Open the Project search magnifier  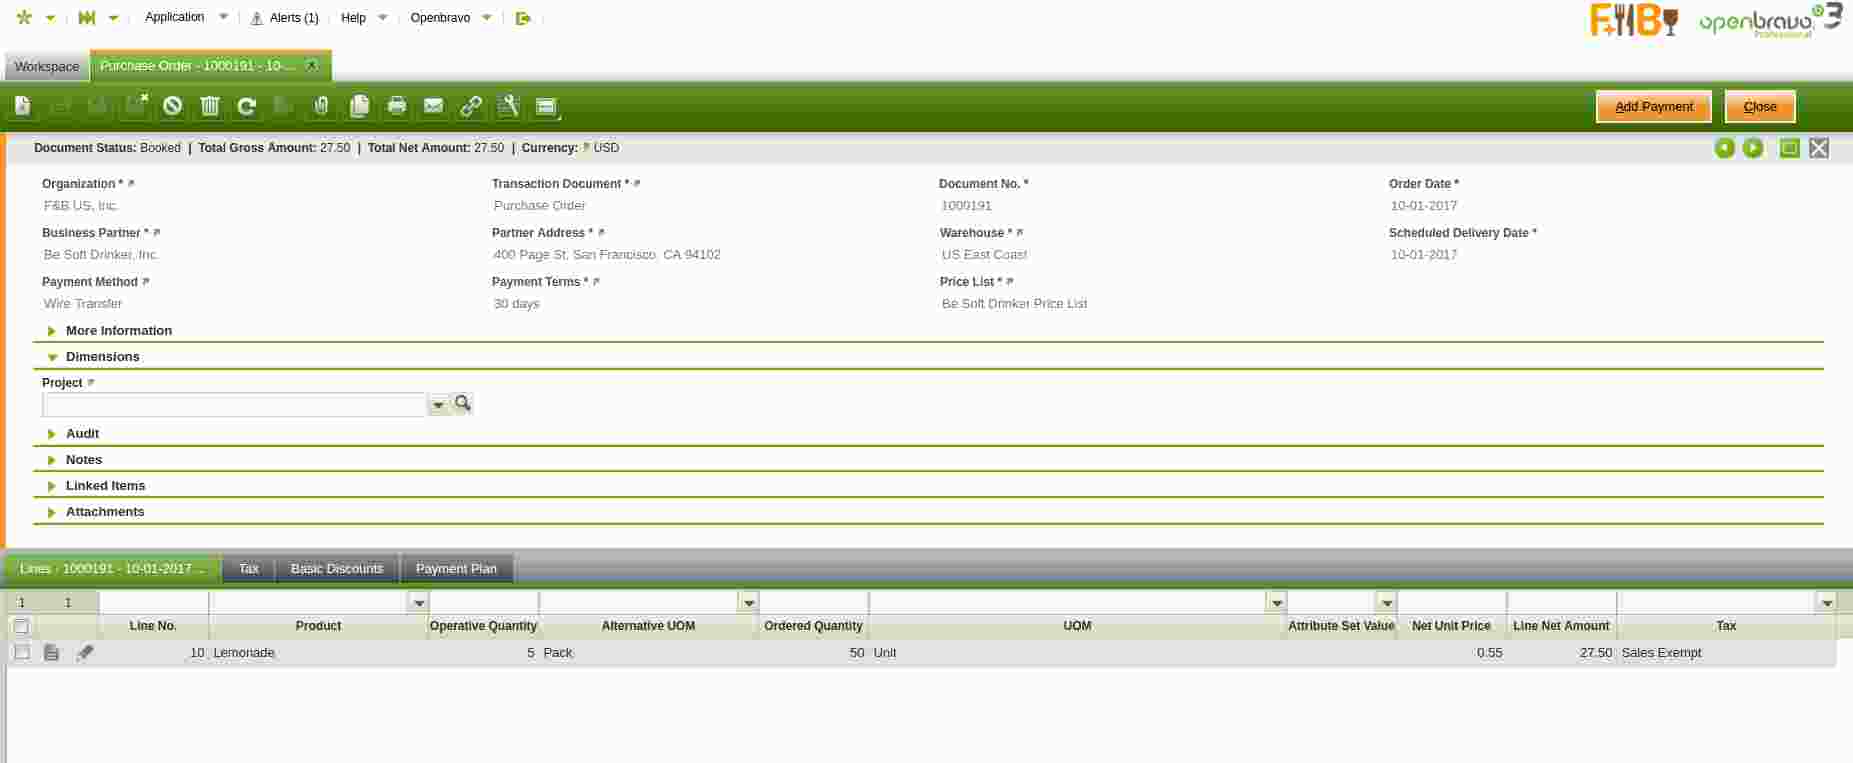(x=462, y=404)
